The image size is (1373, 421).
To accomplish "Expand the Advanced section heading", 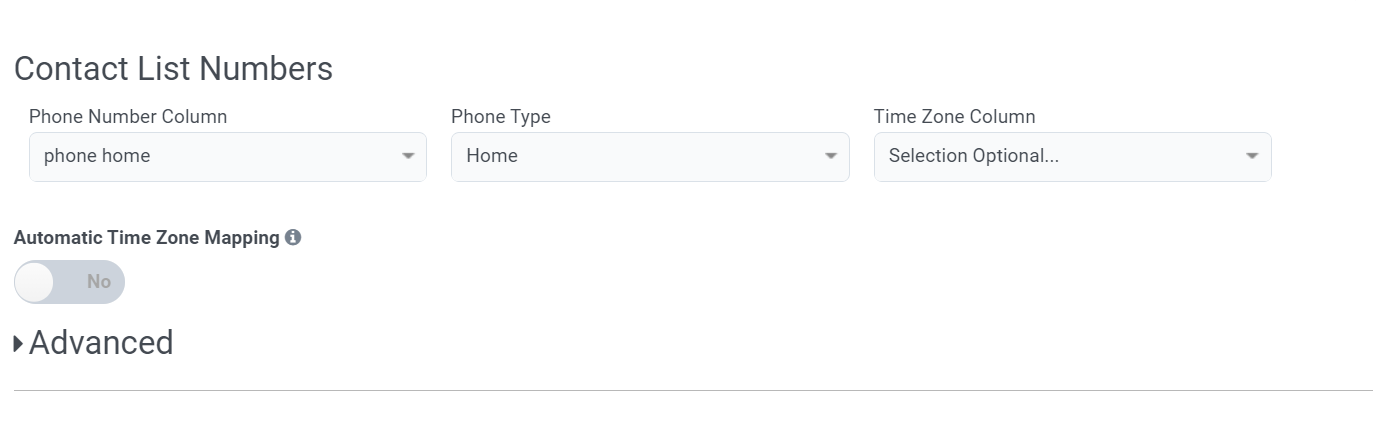I will [101, 343].
